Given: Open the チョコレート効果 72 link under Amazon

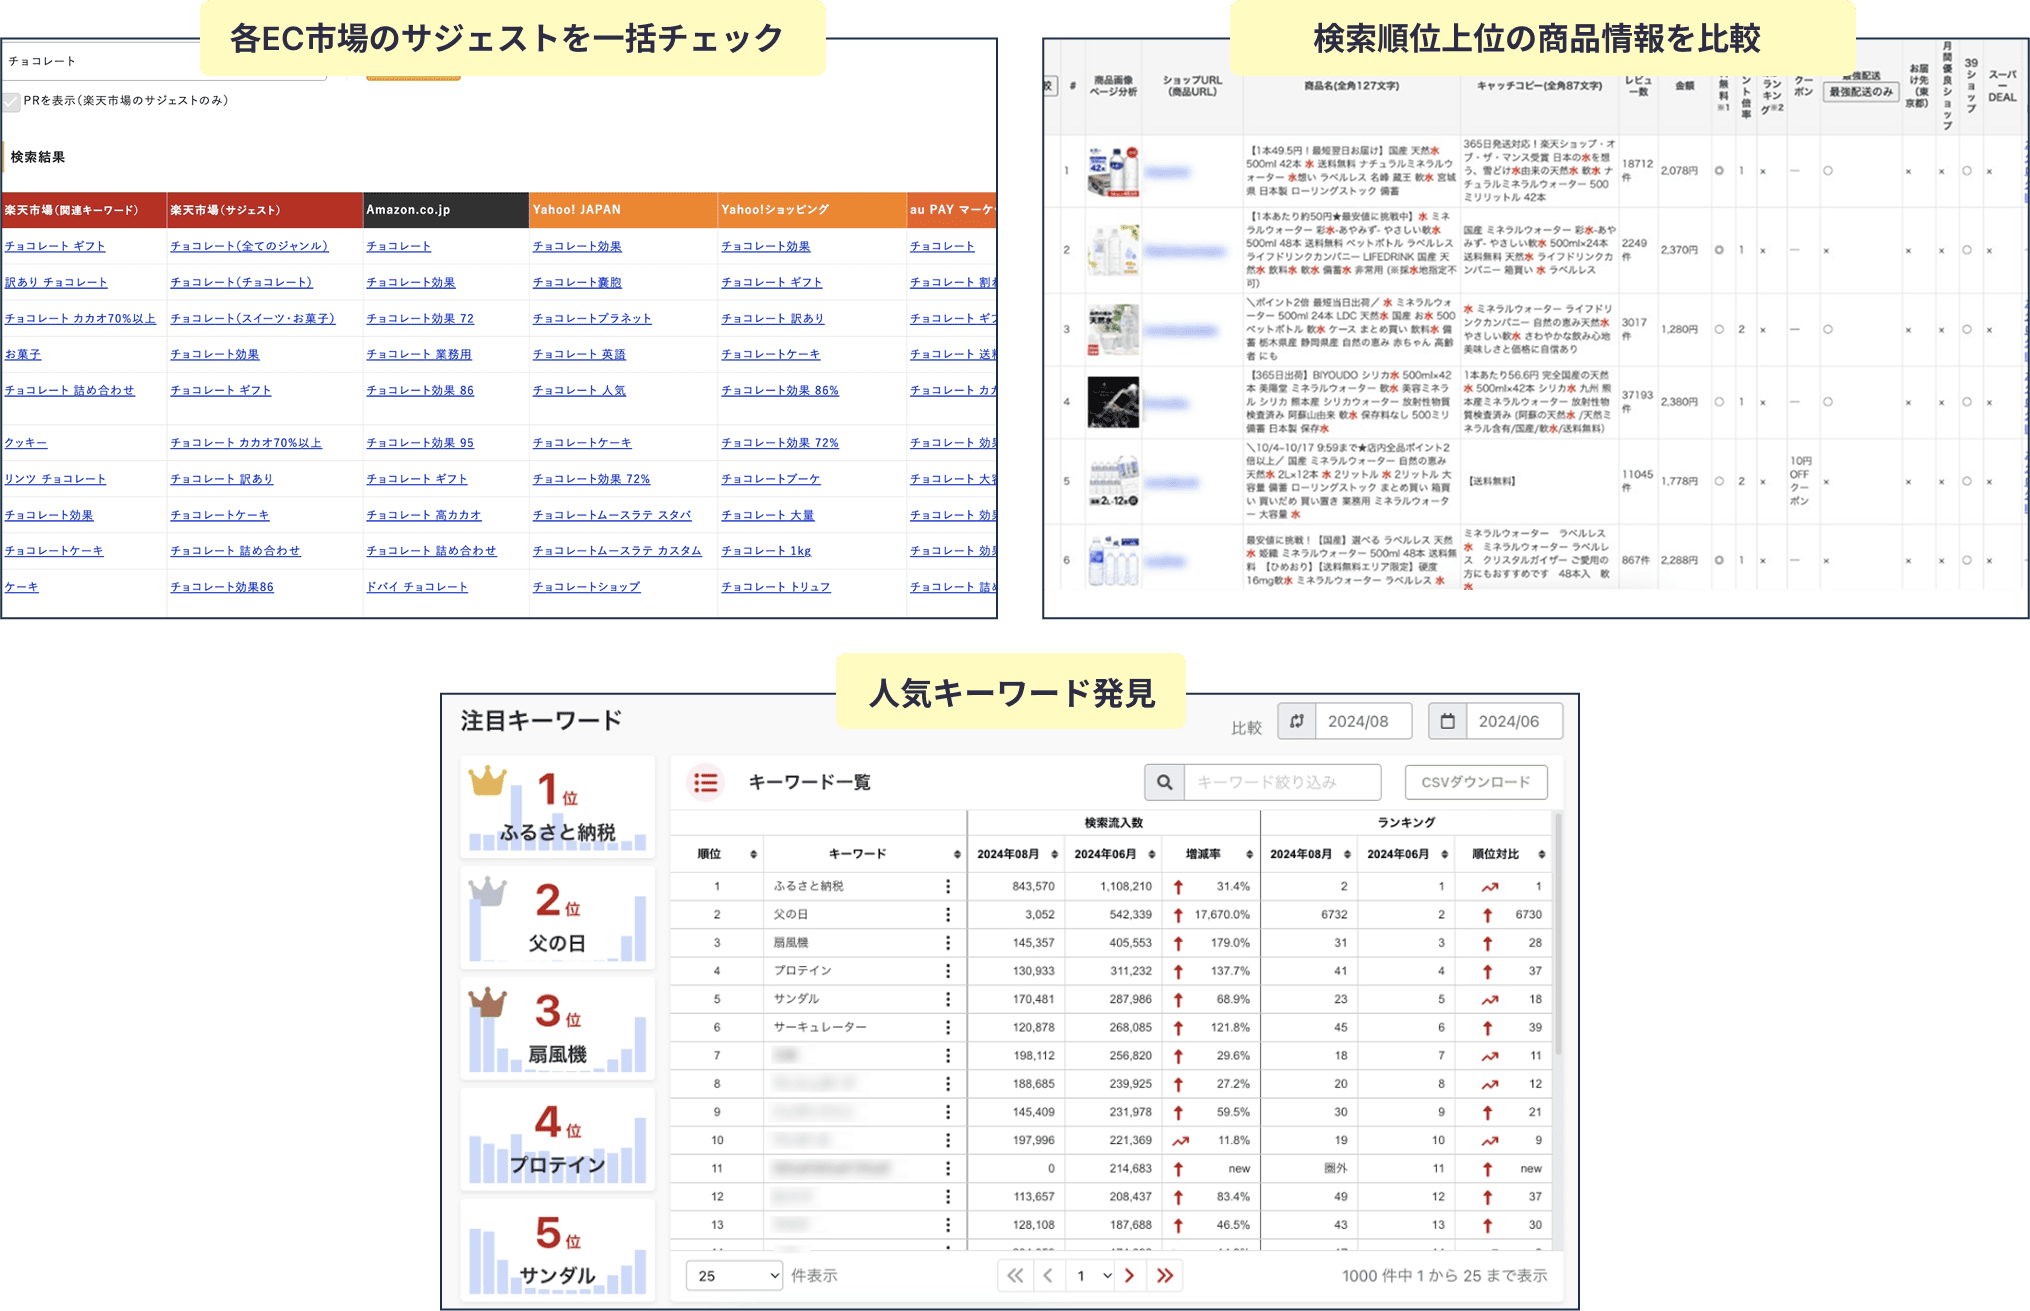Looking at the screenshot, I should [420, 318].
